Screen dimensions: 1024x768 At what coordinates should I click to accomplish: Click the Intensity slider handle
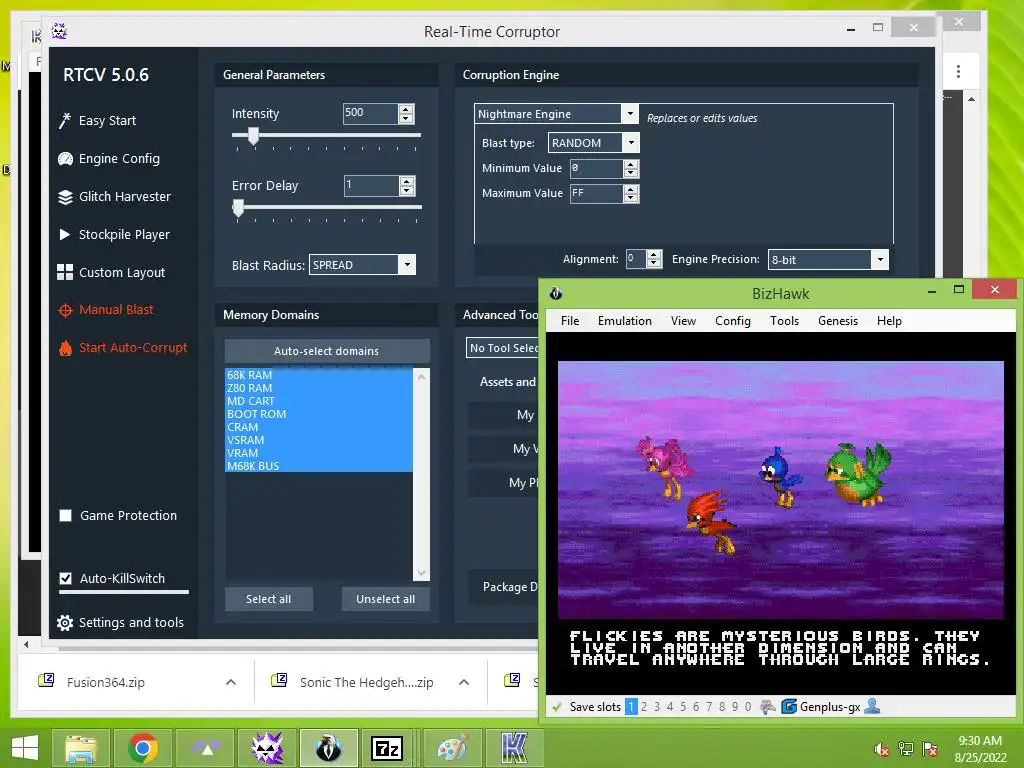pyautogui.click(x=253, y=136)
